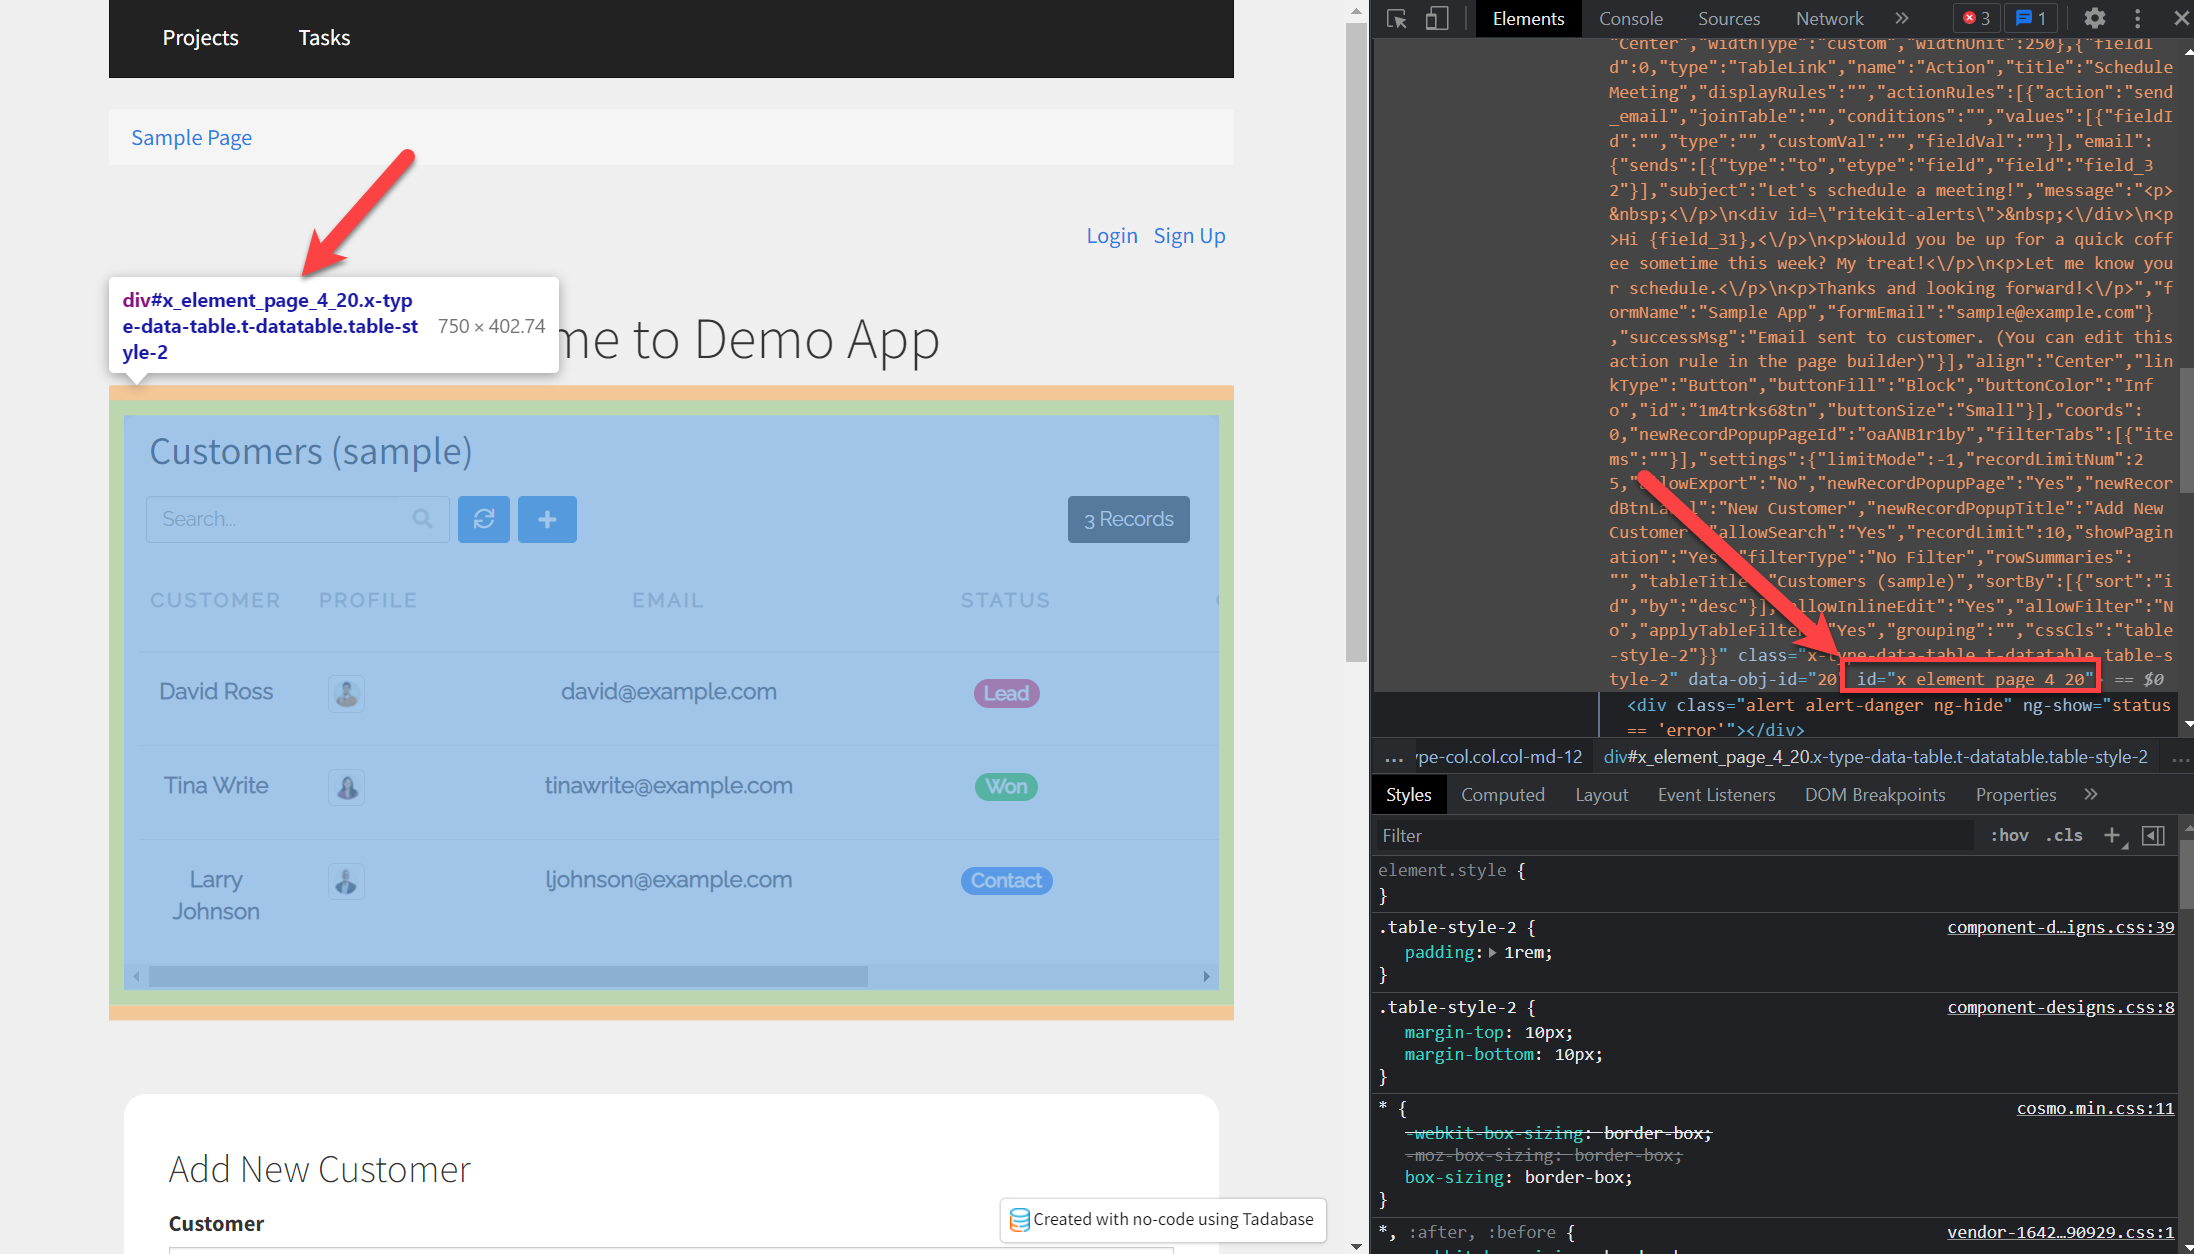Viewport: 2194px width, 1254px height.
Task: Open Larry Johnson profile picture
Action: [x=346, y=881]
